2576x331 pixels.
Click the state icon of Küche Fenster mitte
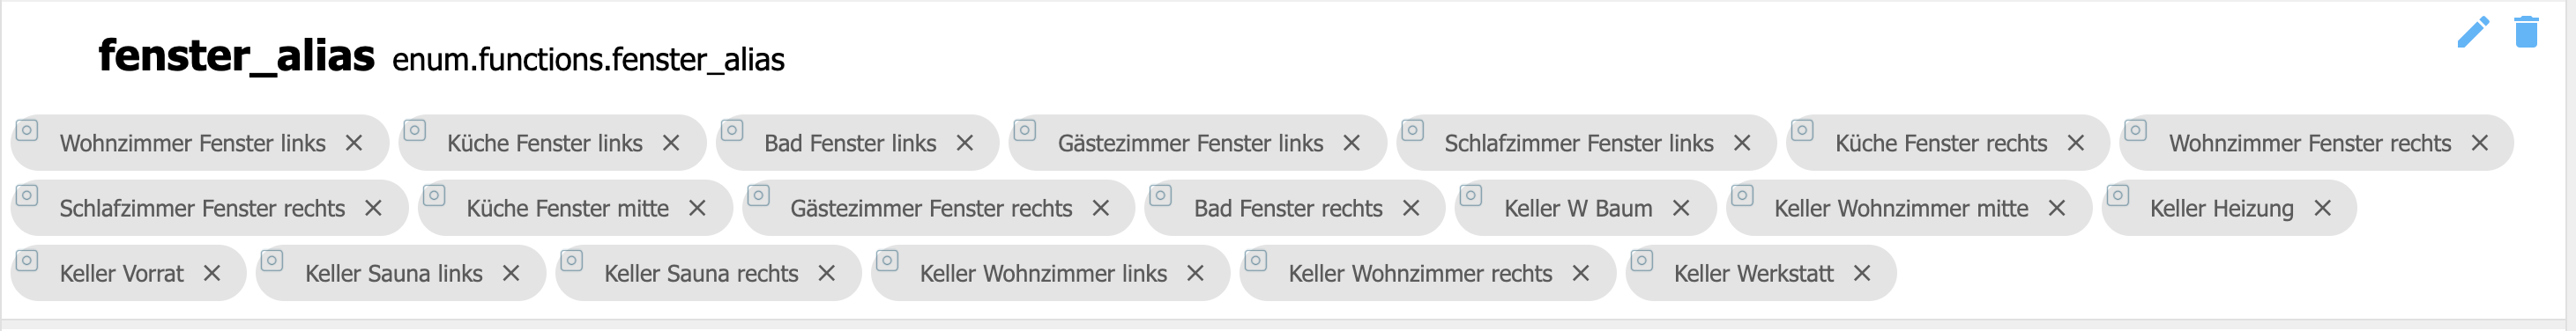tap(434, 195)
